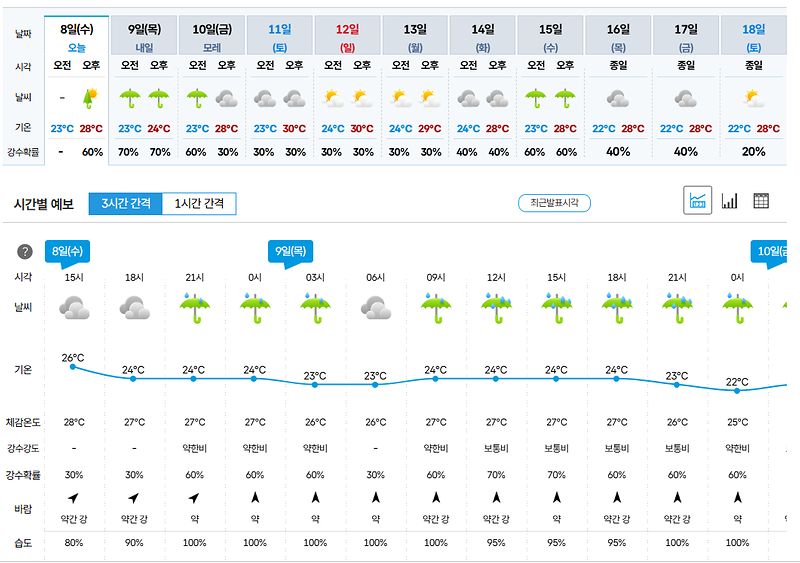Open the 8일(수) 오늘 forecast tab
Screen dimensions: 800x563
77,37
